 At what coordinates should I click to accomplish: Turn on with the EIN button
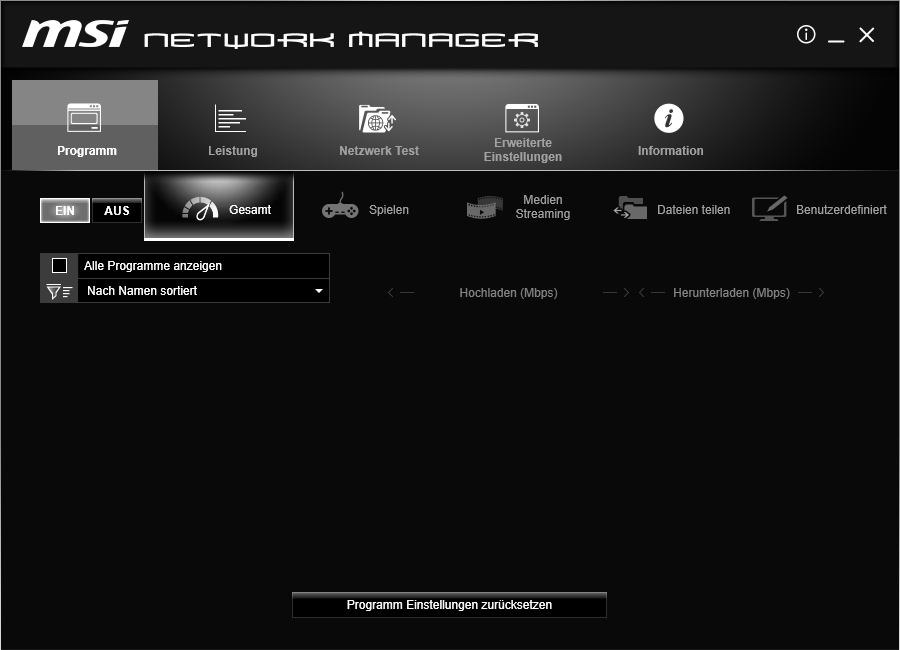tap(65, 211)
